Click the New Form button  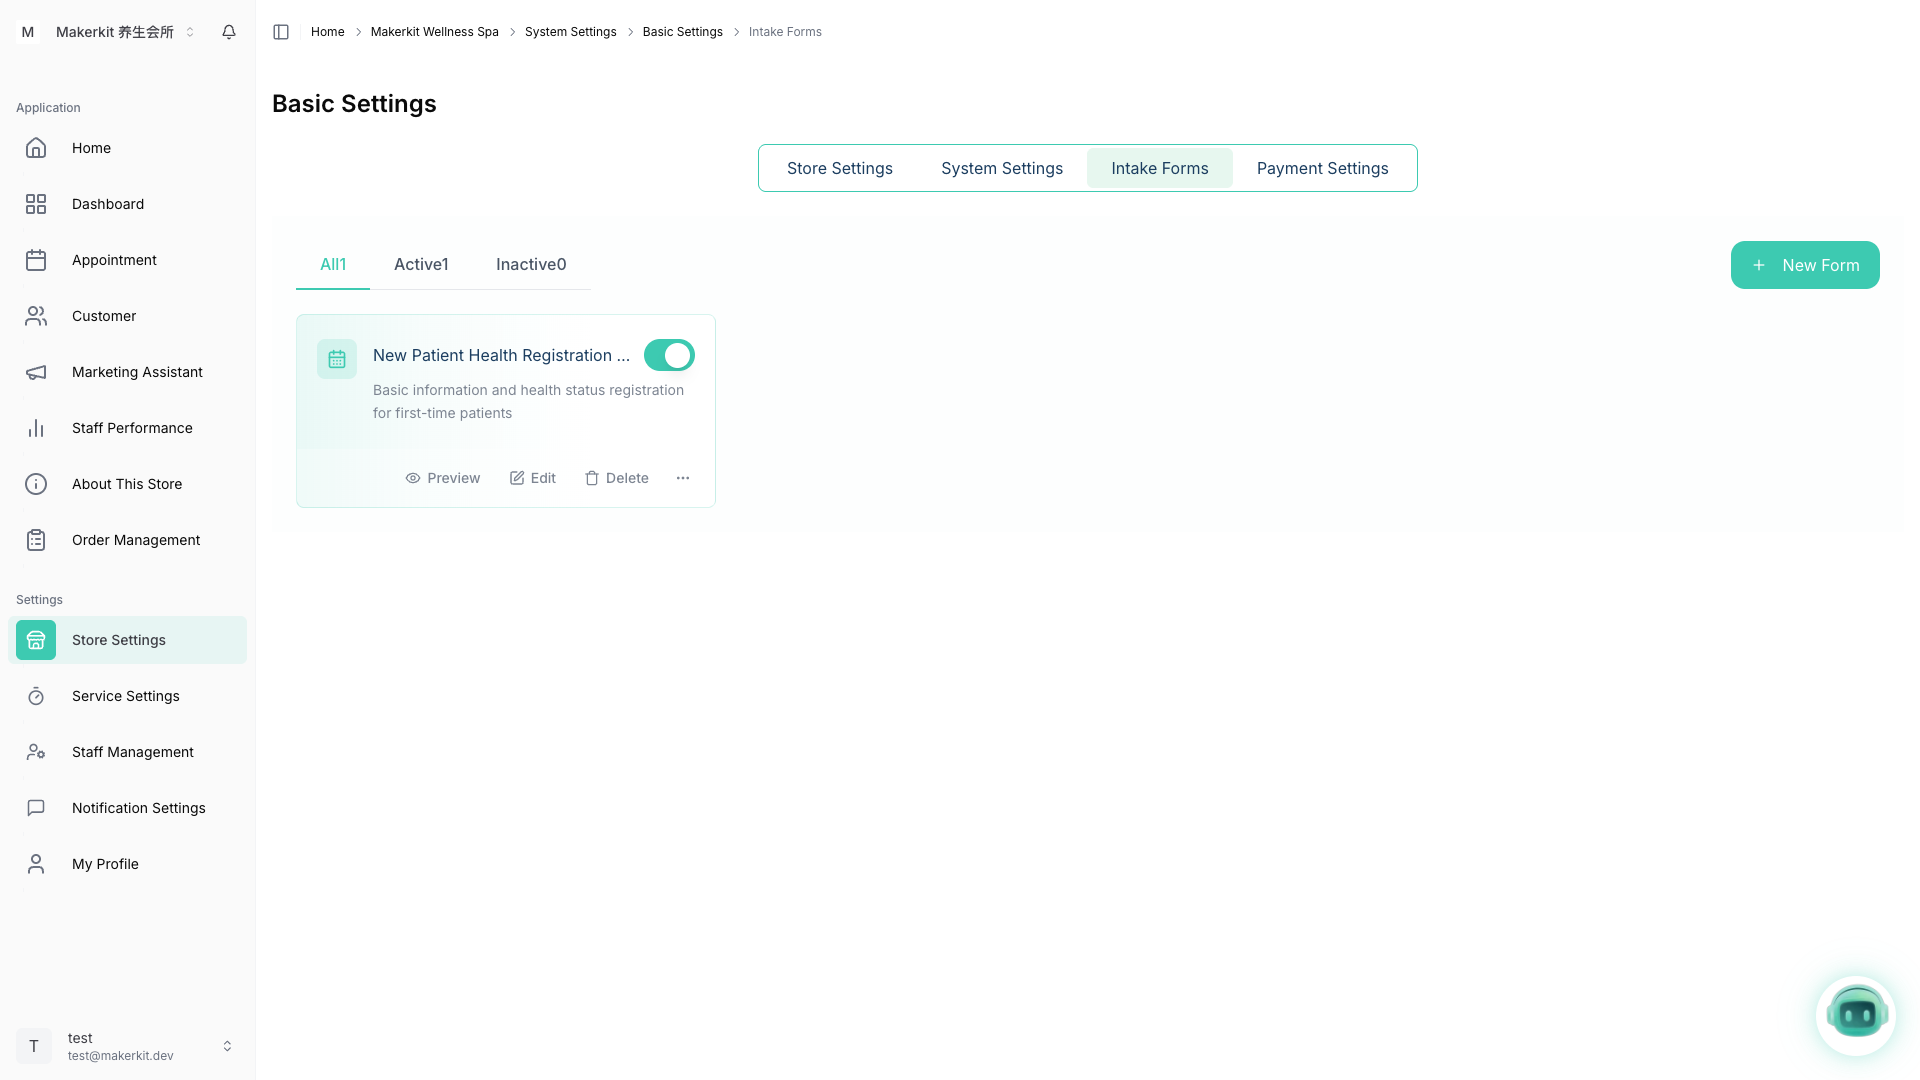1805,264
